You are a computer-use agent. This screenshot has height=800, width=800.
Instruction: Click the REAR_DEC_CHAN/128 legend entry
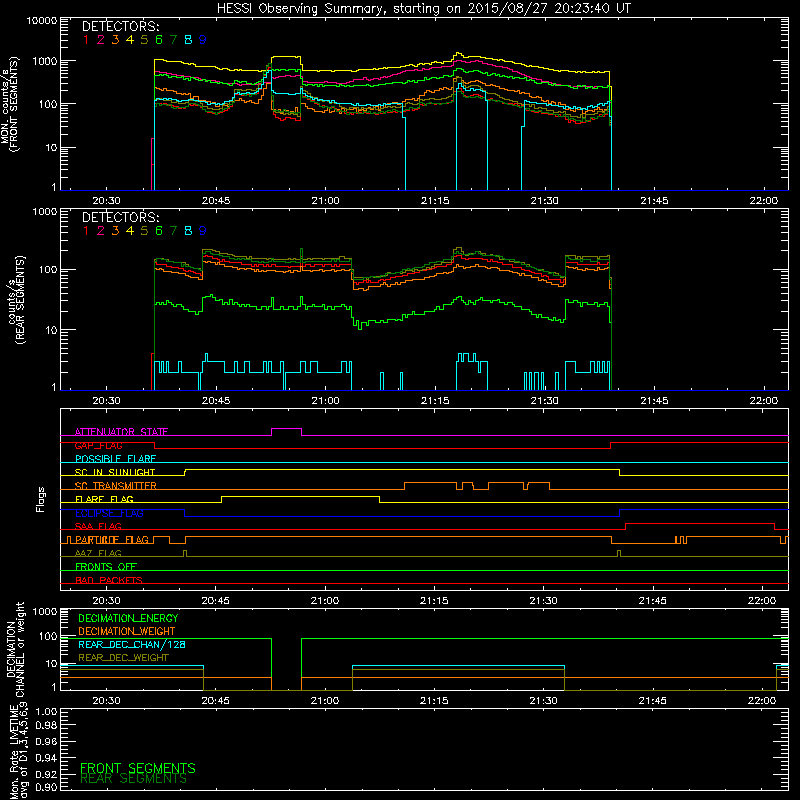132,645
